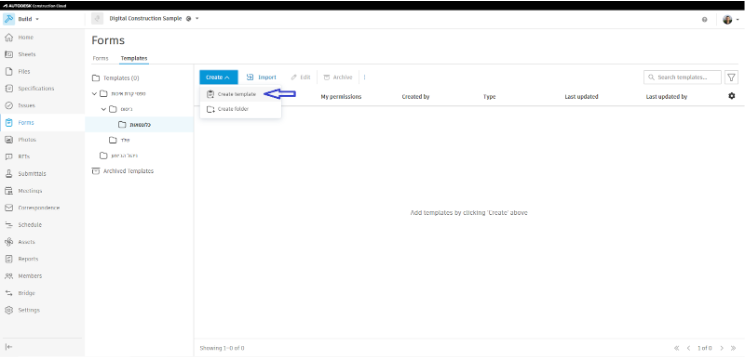The height and width of the screenshot is (360, 752).
Task: Navigate to Issues in sidebar
Action: click(x=26, y=105)
